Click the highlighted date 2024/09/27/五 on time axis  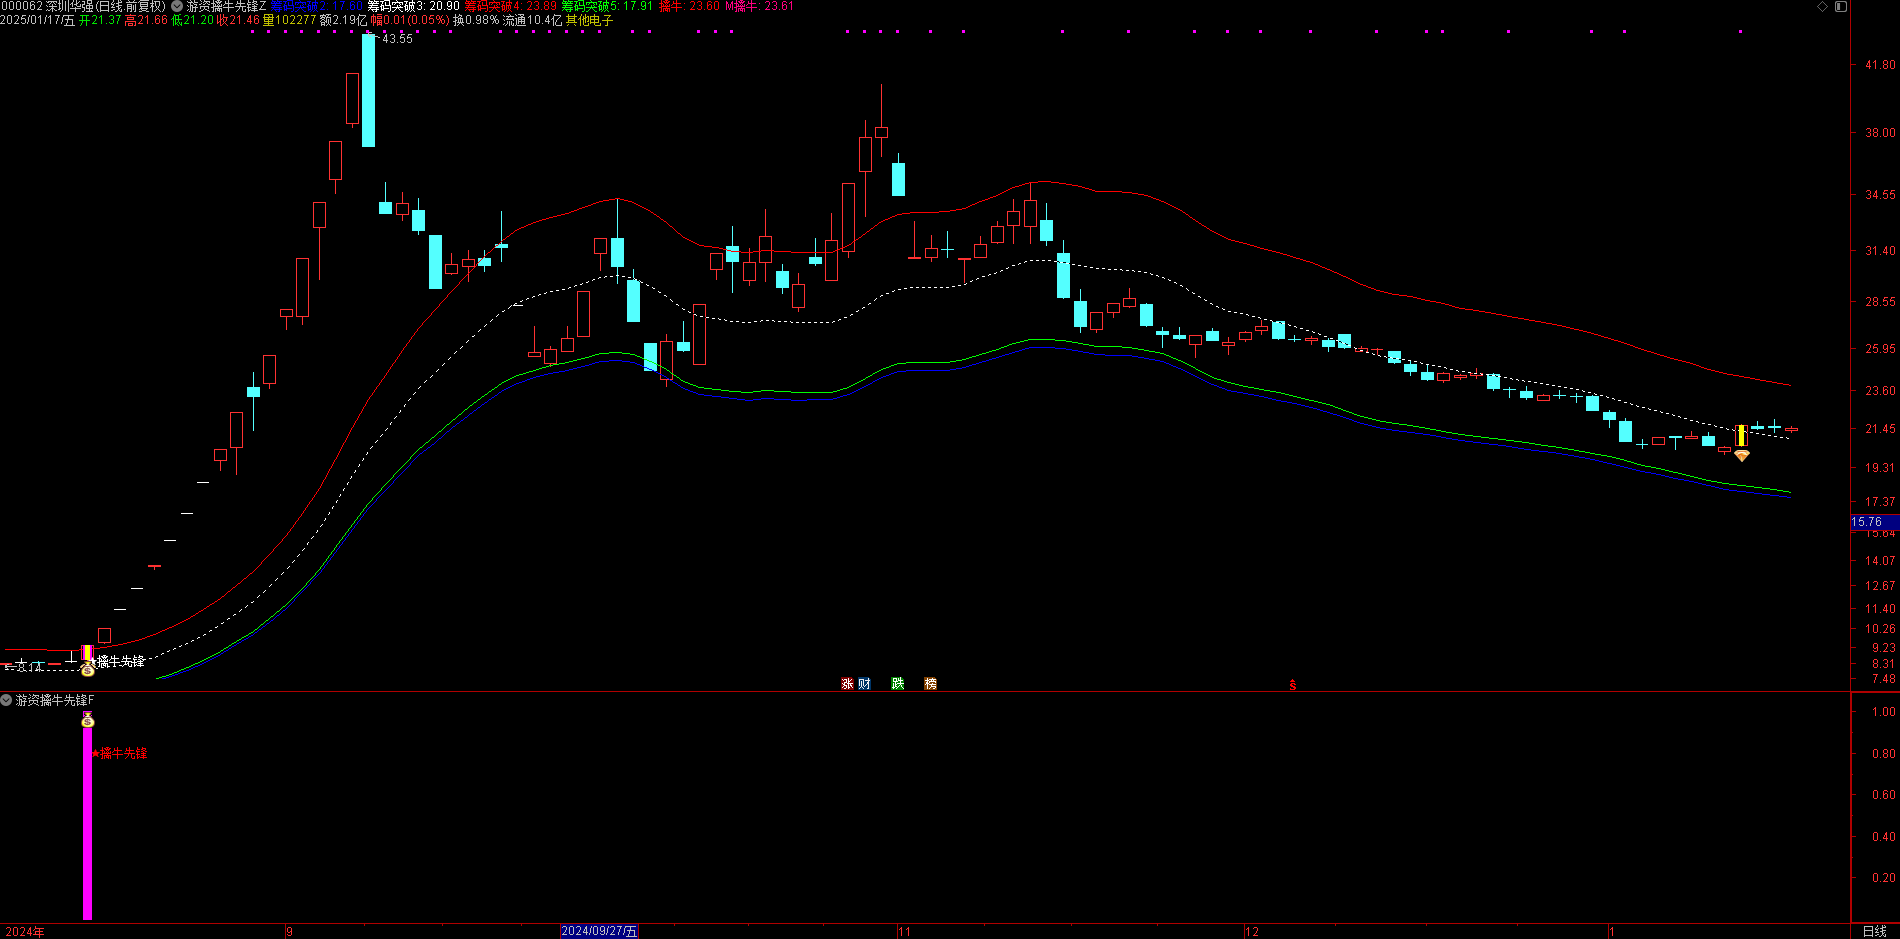(x=599, y=931)
